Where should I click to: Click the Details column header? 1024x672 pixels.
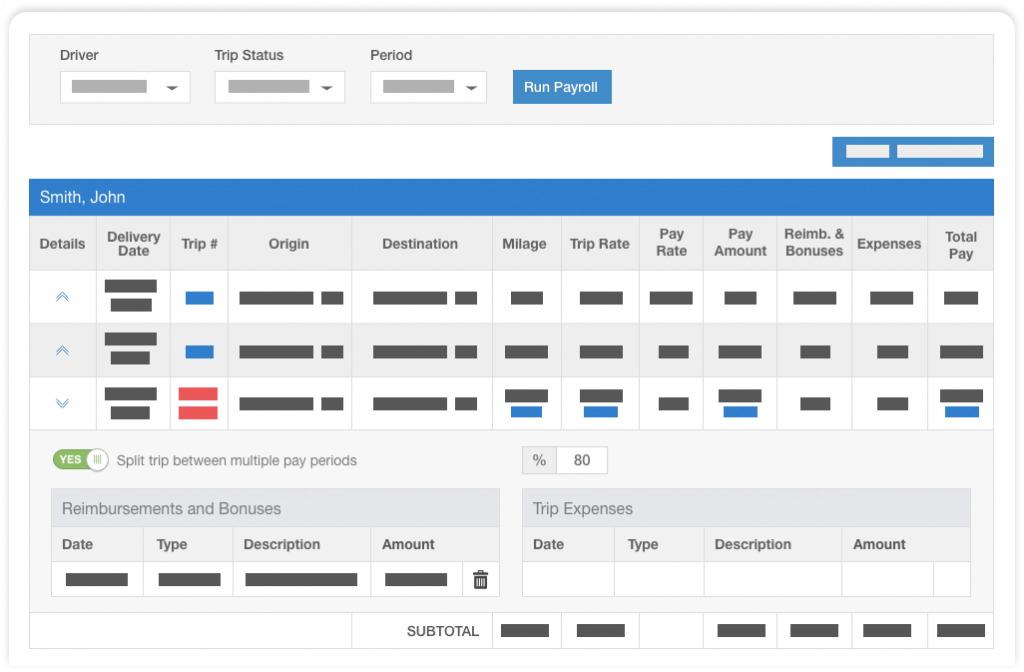pos(62,244)
